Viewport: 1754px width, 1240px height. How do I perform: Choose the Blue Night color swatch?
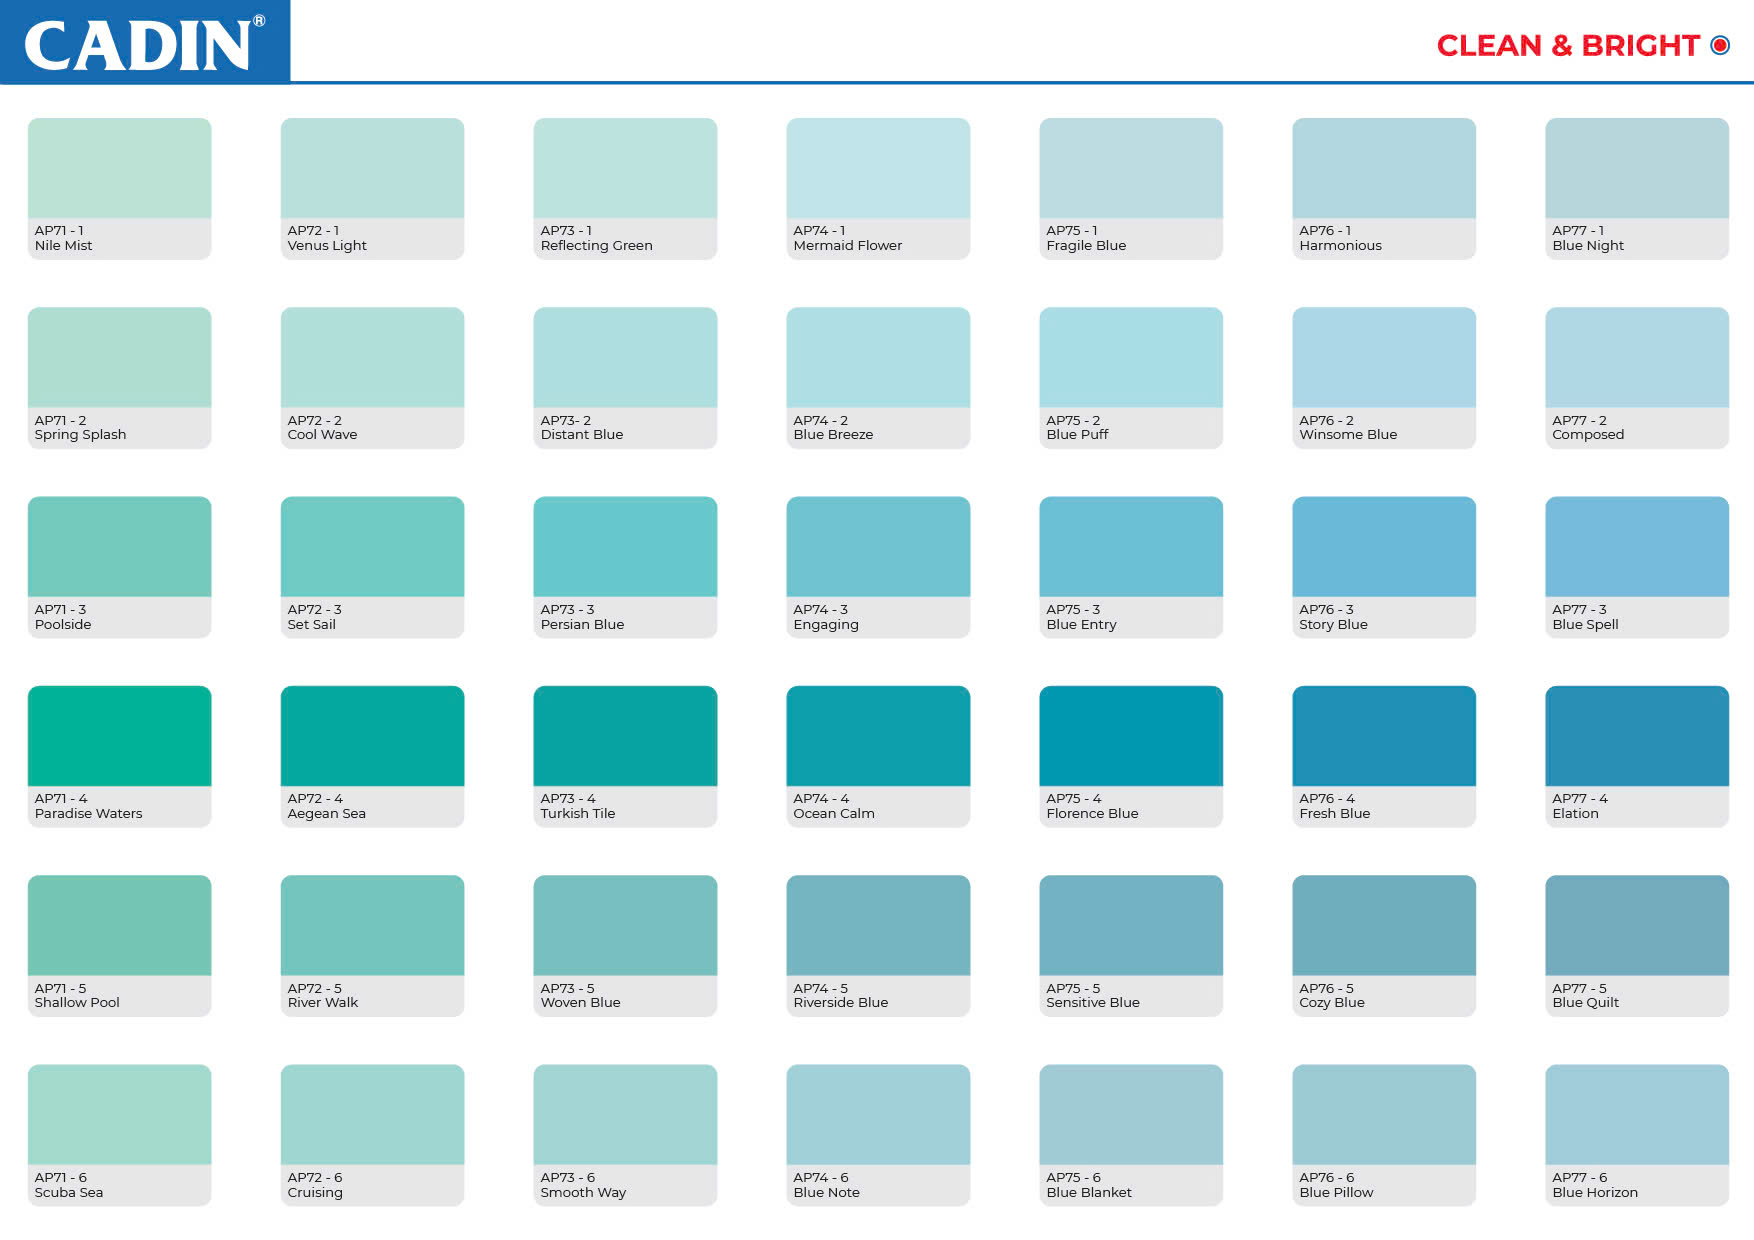coord(1636,168)
